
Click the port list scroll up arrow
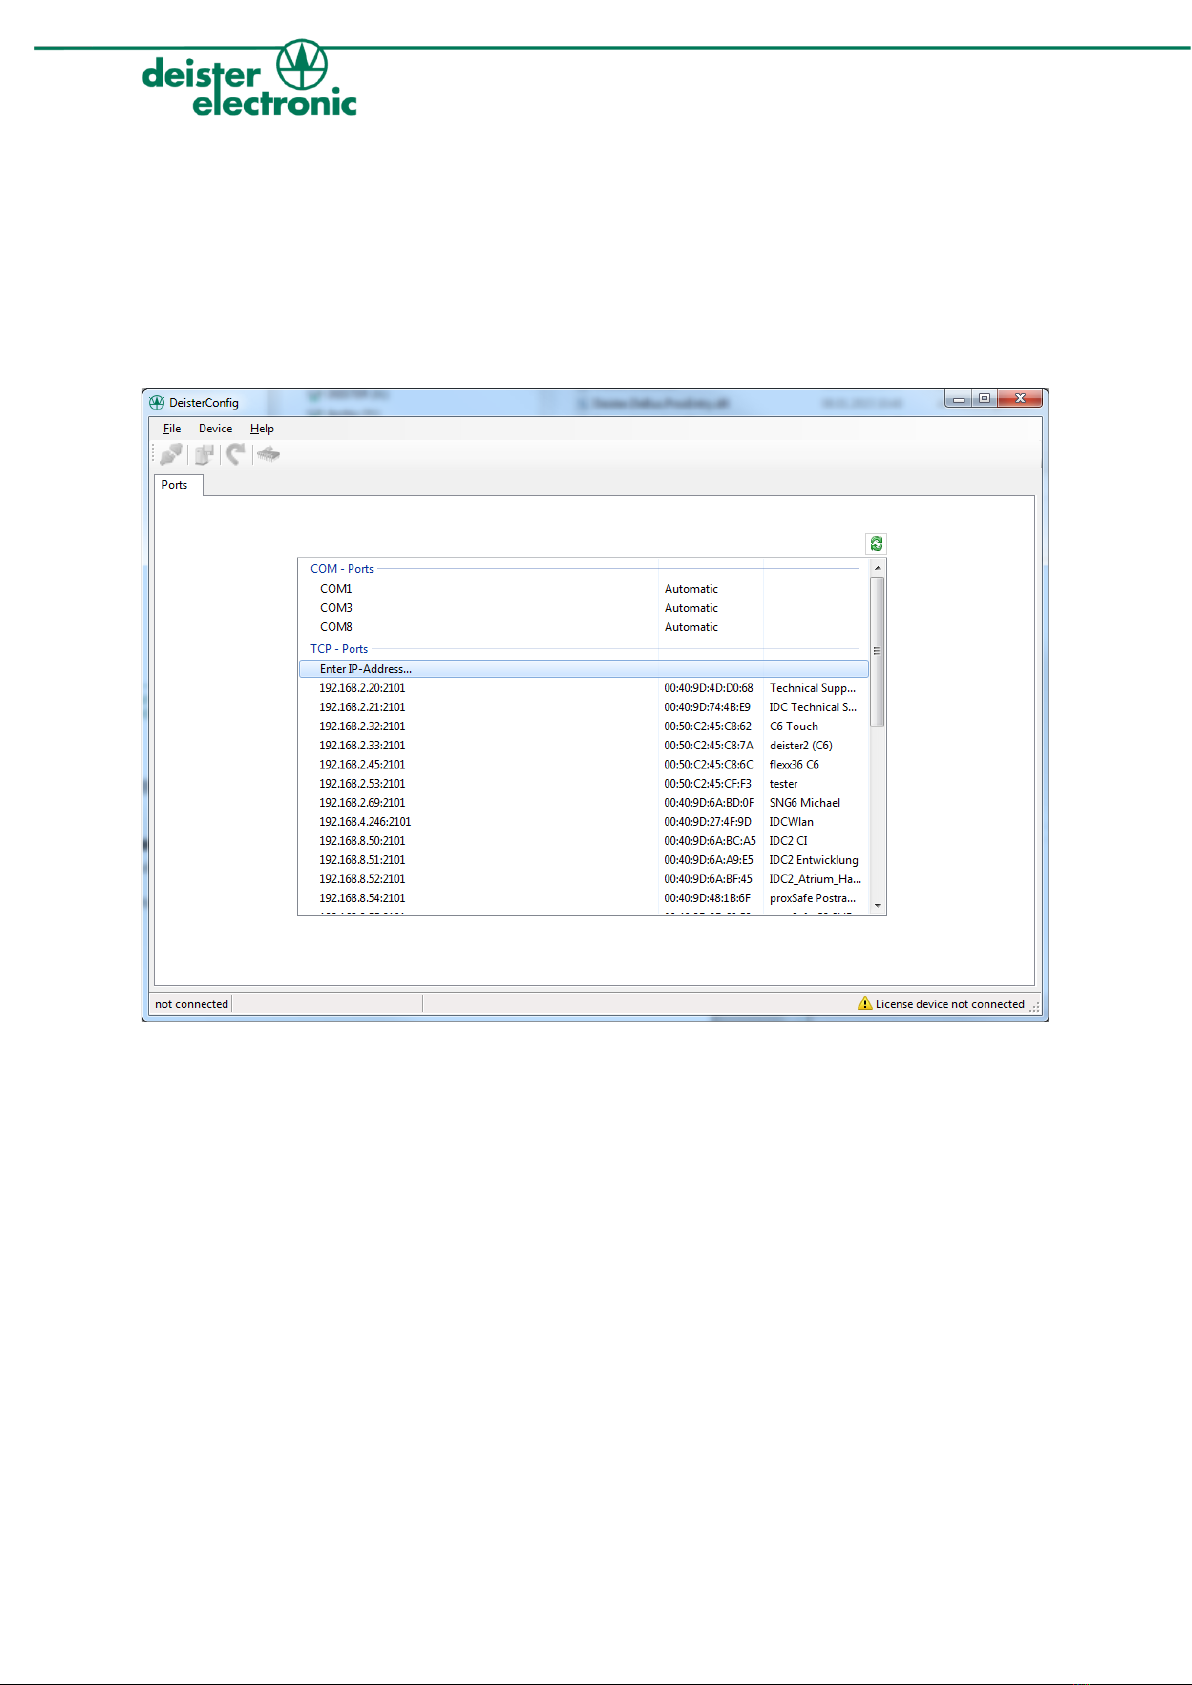point(877,567)
